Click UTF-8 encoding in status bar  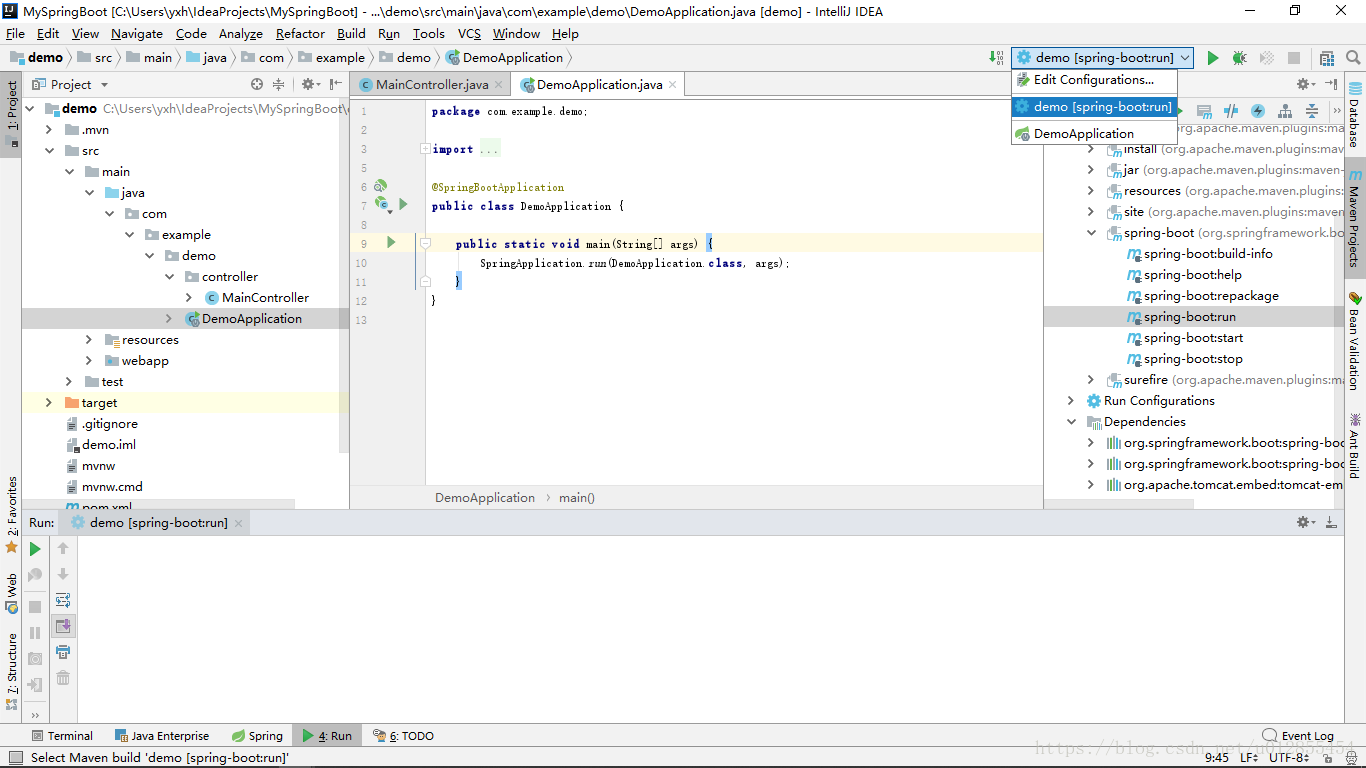click(x=1290, y=758)
